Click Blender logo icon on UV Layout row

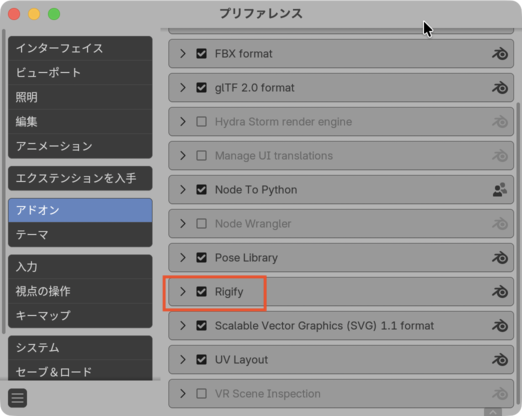[x=500, y=360]
